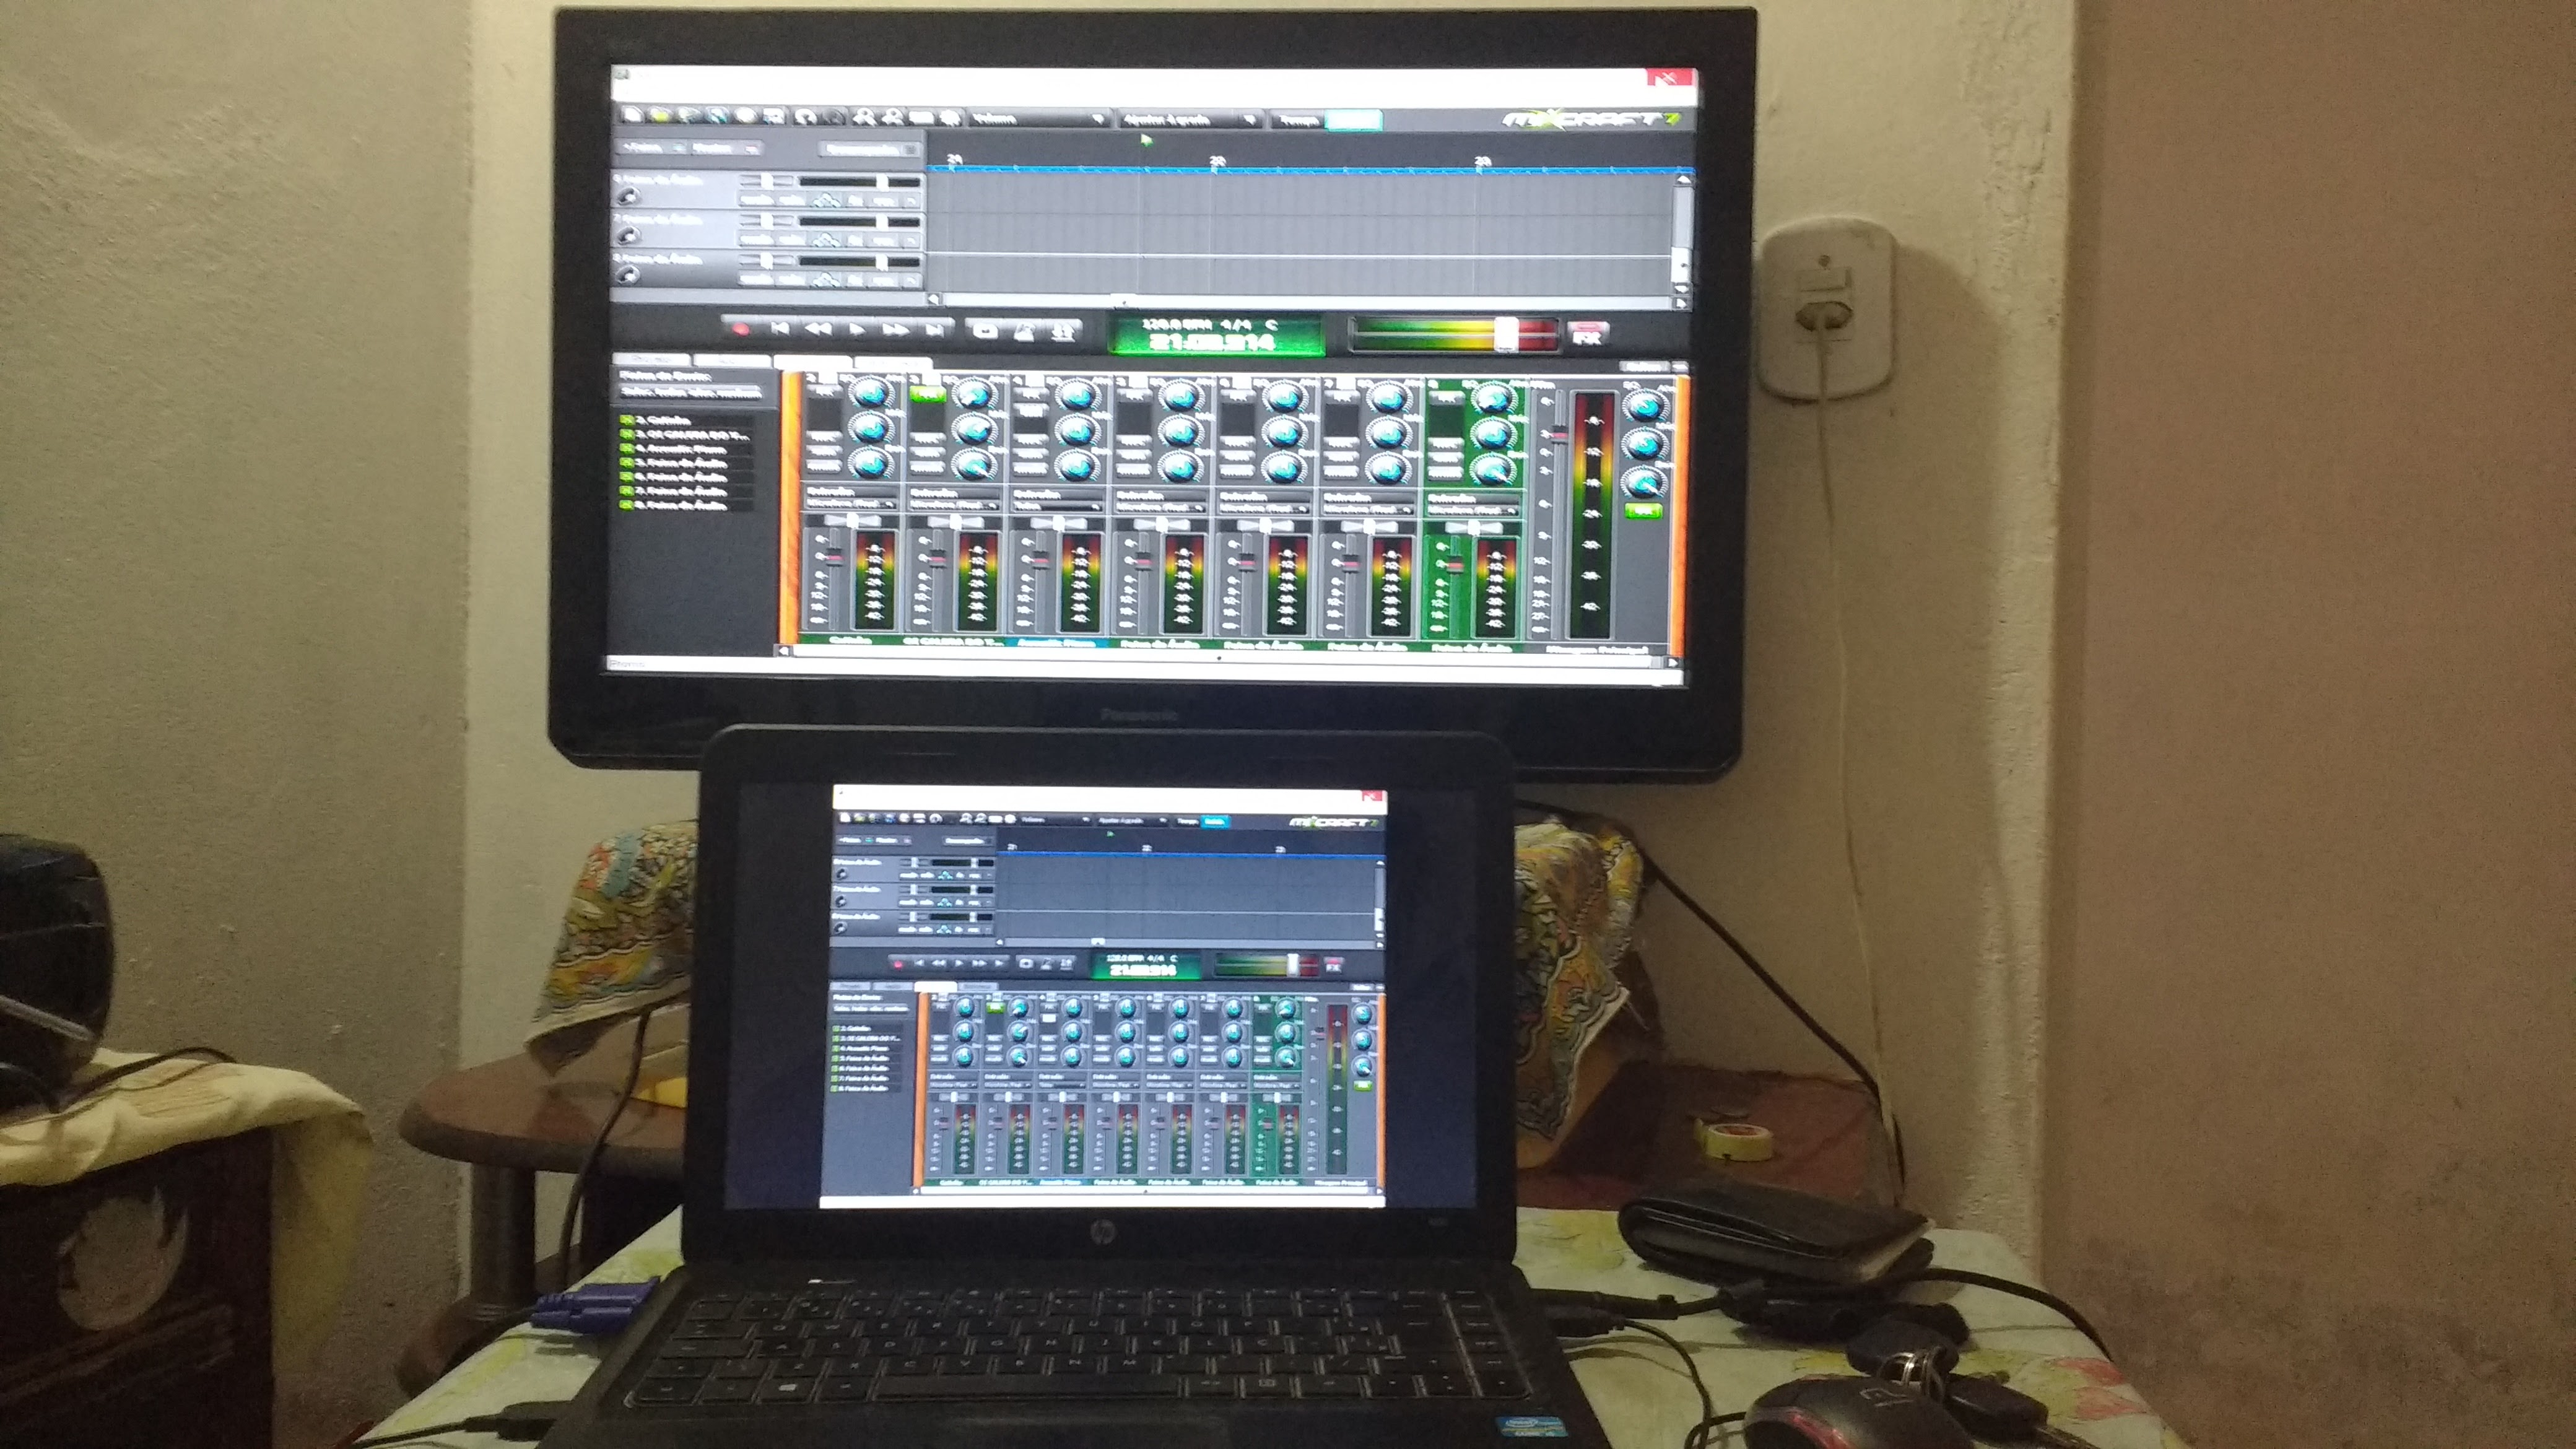2576x1449 pixels.
Task: Uncheck the Acoustic Piano track checkbox in mixer list
Action: 627,449
